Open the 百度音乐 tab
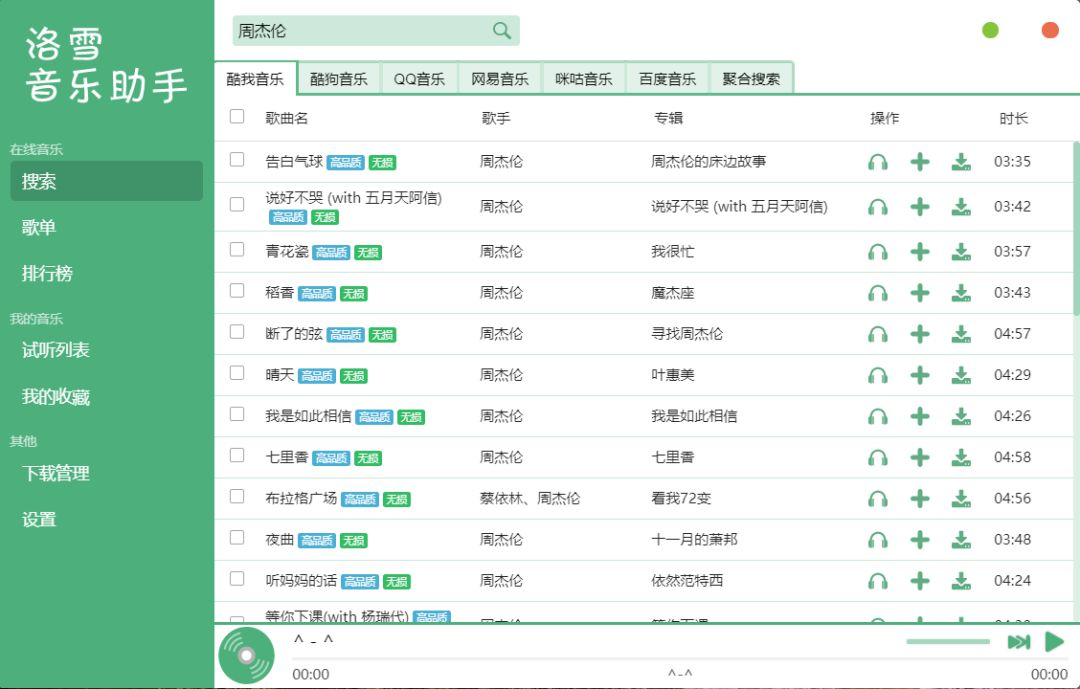Image resolution: width=1080 pixels, height=689 pixels. click(x=667, y=79)
